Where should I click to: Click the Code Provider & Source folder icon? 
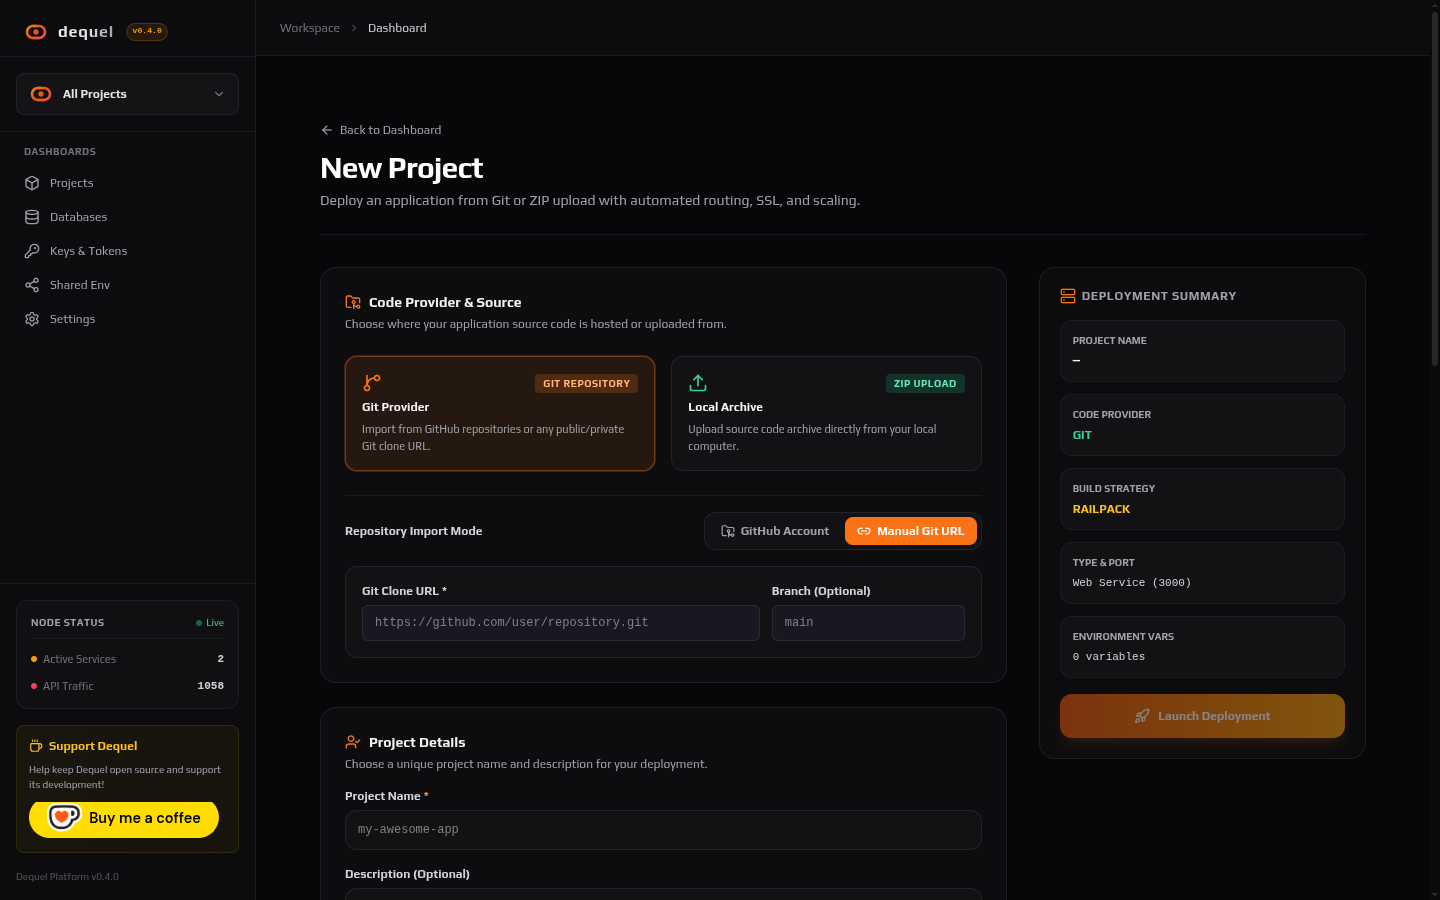click(353, 302)
